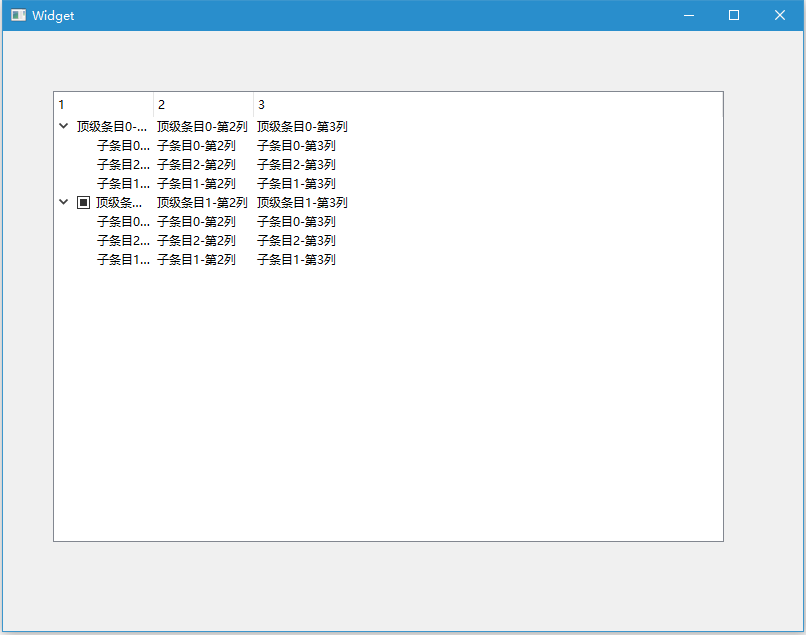Select 子条目0... under 顶级条目1

pos(123,222)
